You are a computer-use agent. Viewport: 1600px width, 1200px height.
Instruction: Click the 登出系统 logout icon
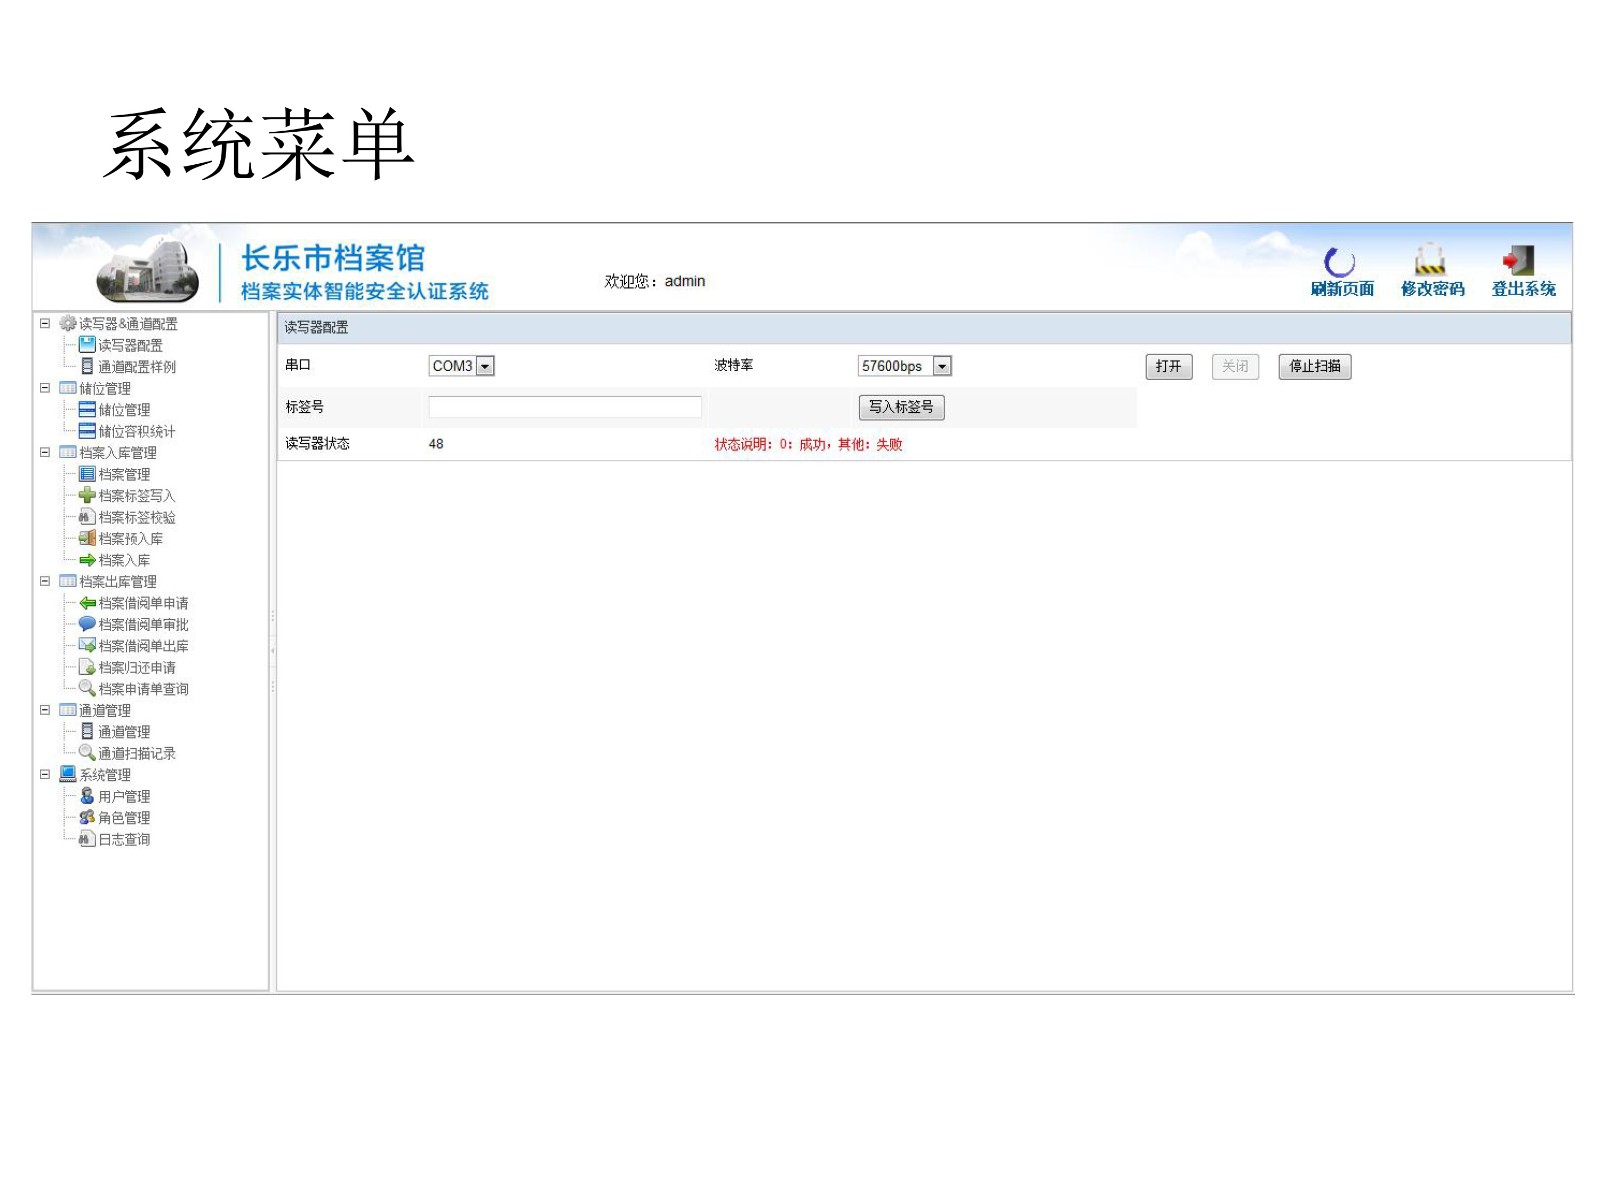[1520, 261]
